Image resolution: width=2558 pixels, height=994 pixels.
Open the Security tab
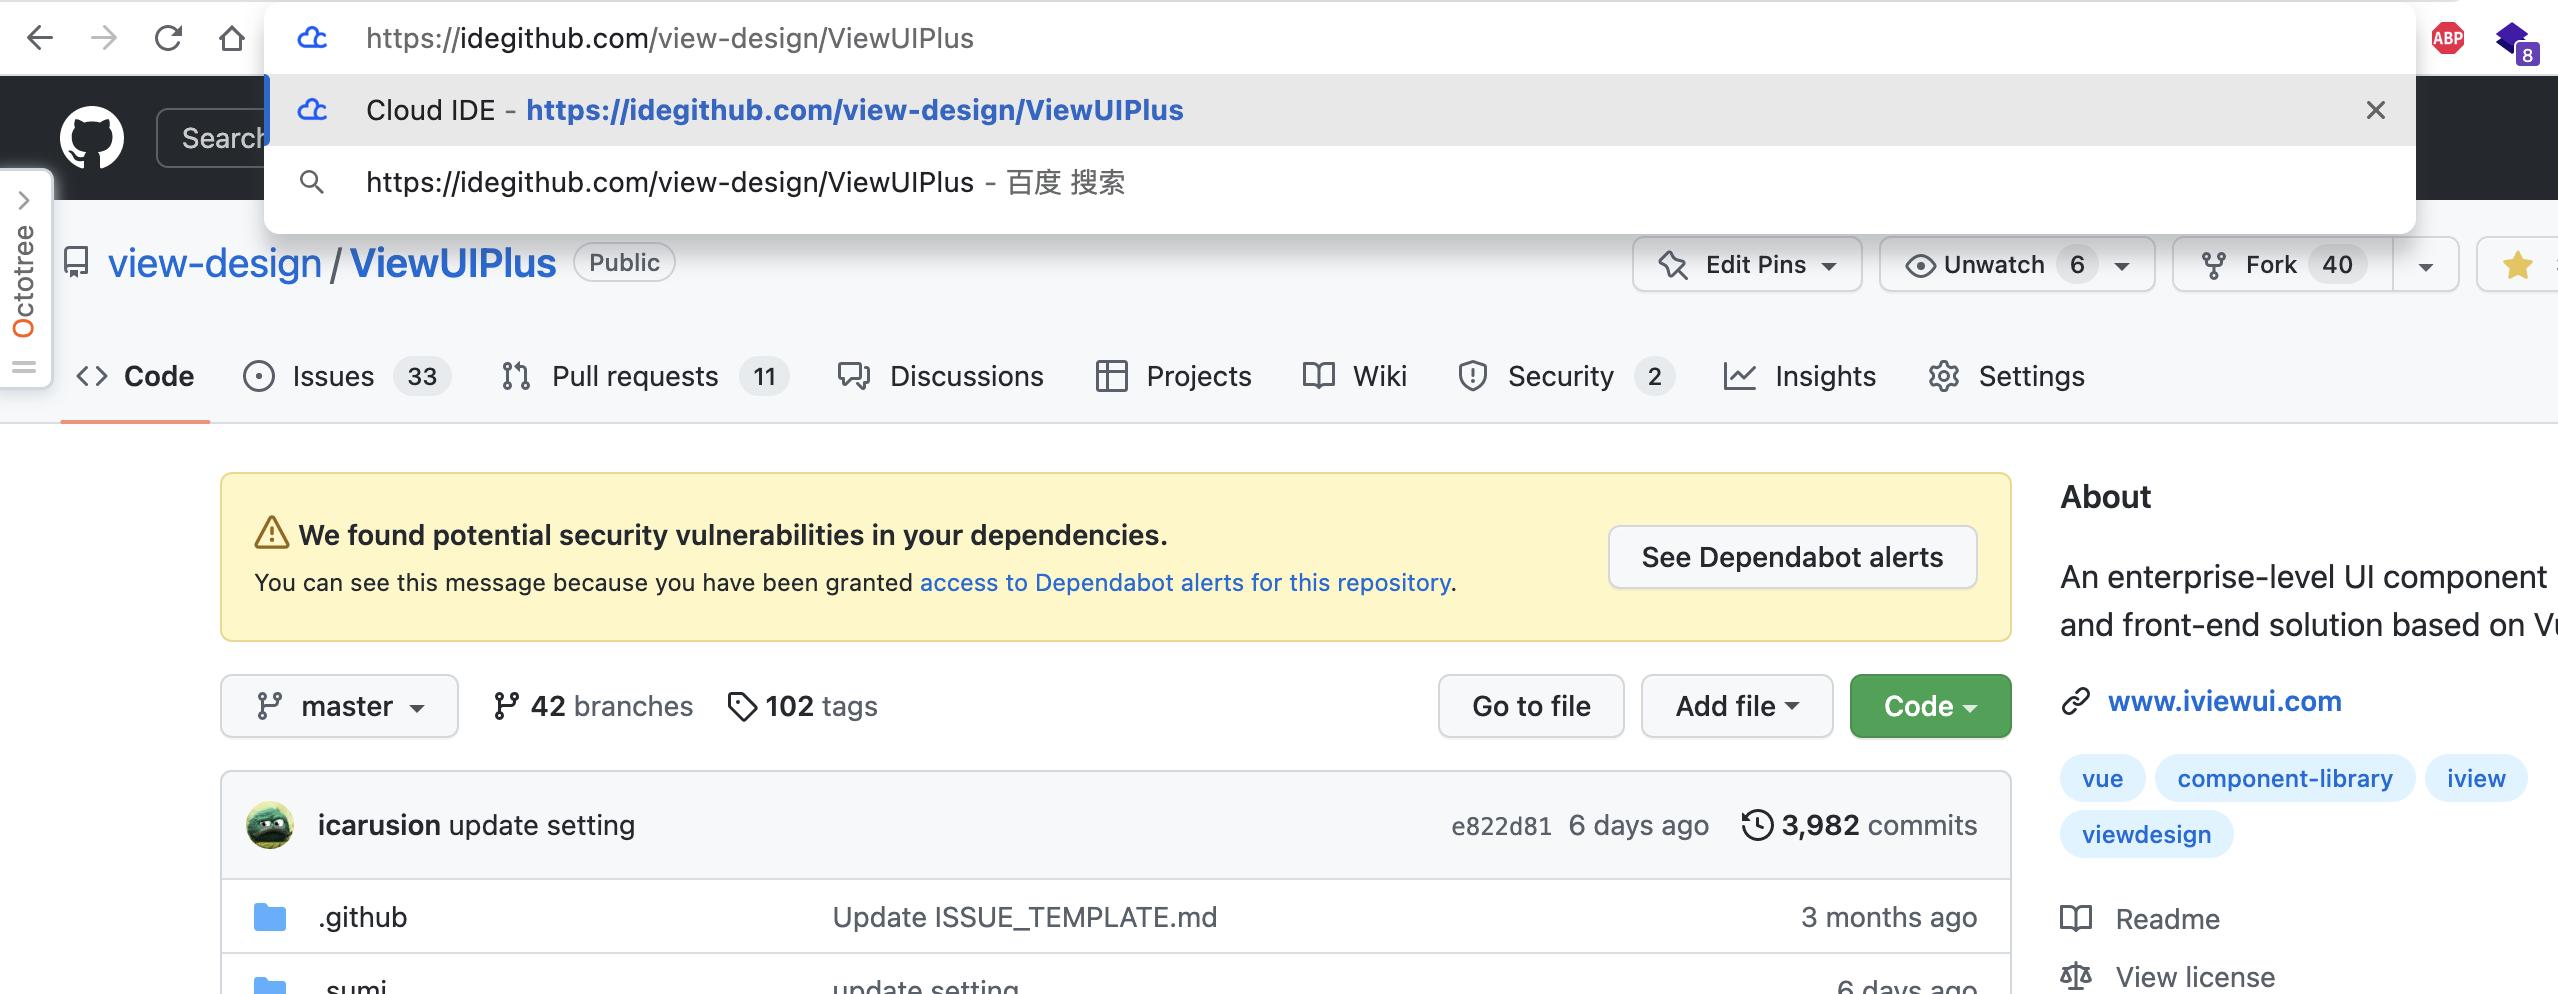[x=1566, y=376]
